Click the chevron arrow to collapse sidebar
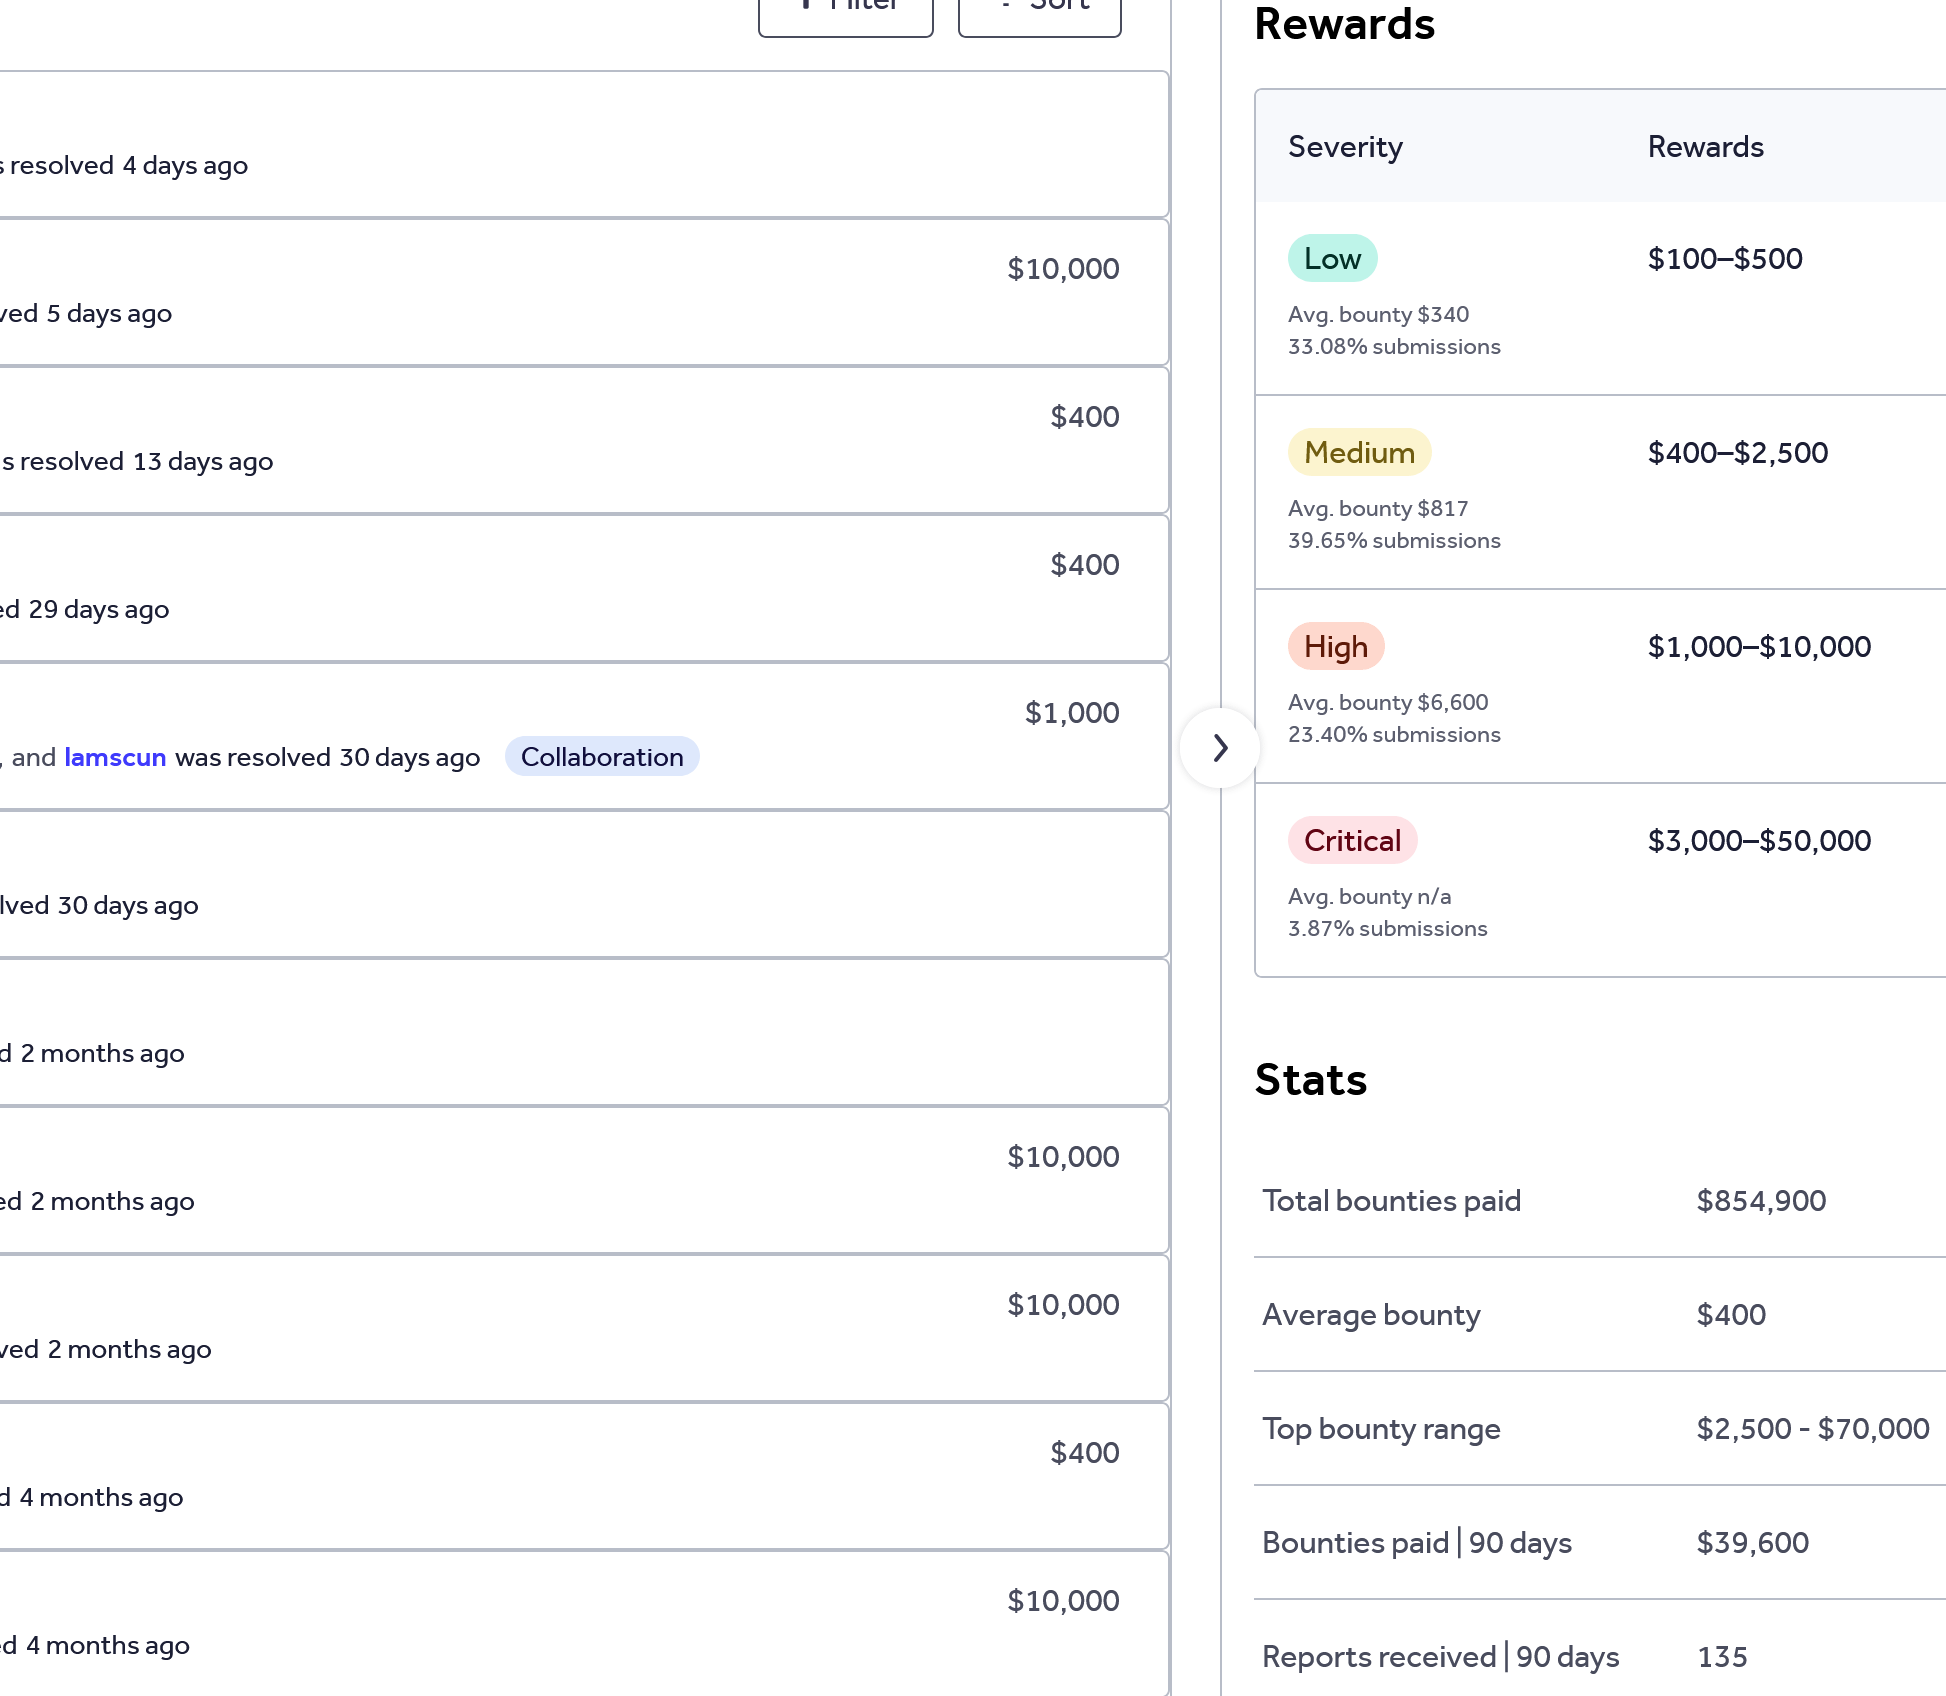Image resolution: width=1946 pixels, height=1696 pixels. [1219, 748]
